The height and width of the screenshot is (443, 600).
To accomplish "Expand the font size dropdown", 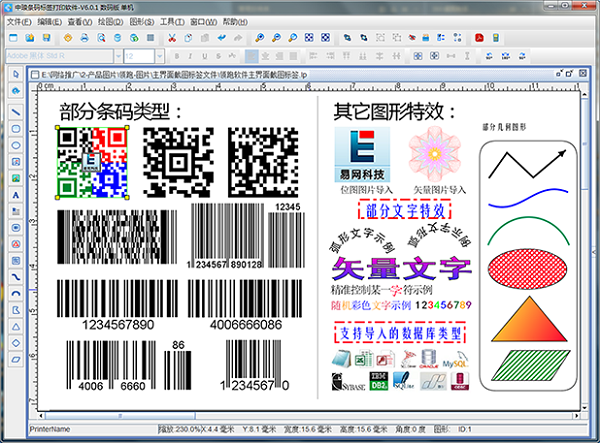I will point(158,56).
